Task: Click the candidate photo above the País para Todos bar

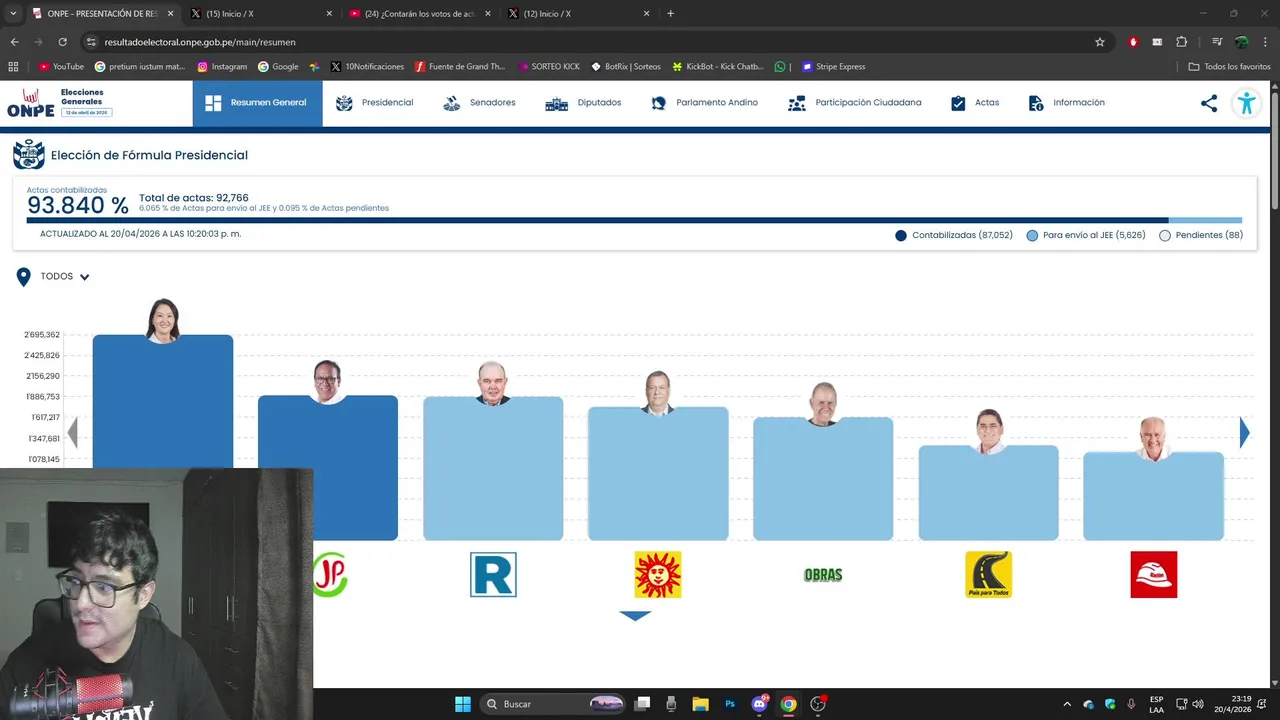Action: tap(989, 431)
